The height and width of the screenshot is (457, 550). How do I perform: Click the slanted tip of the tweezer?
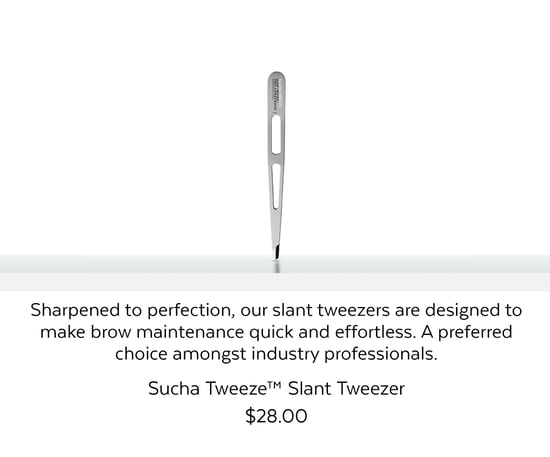[x=276, y=253]
